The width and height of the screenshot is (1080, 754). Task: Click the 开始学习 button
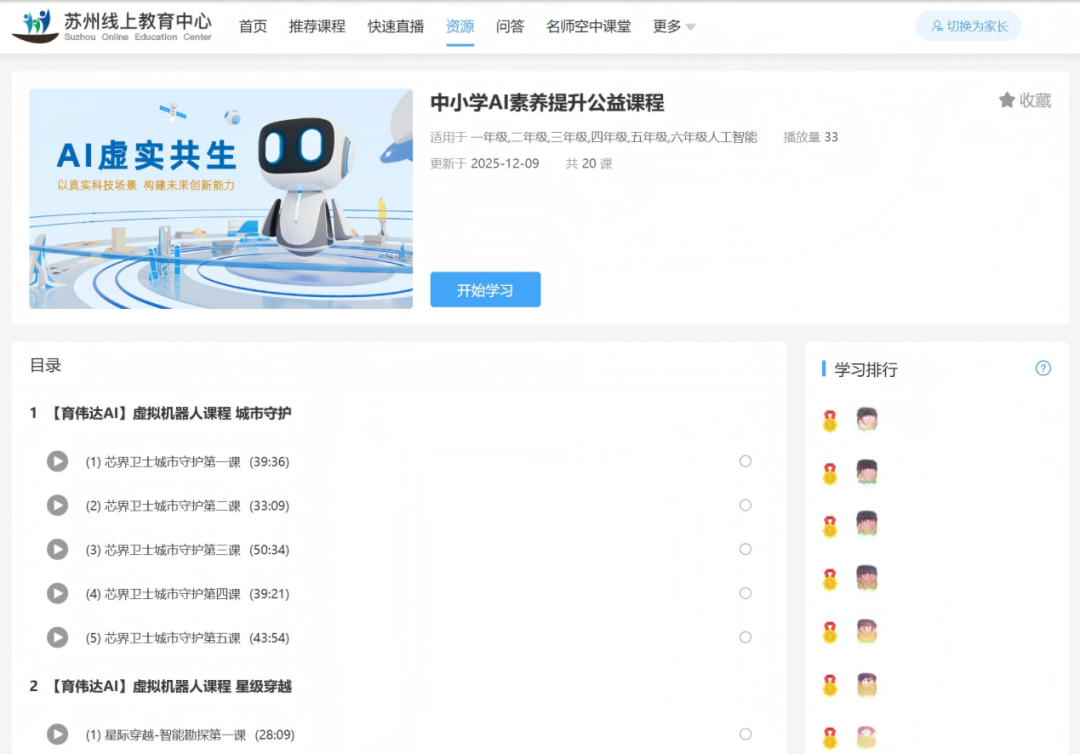point(485,290)
